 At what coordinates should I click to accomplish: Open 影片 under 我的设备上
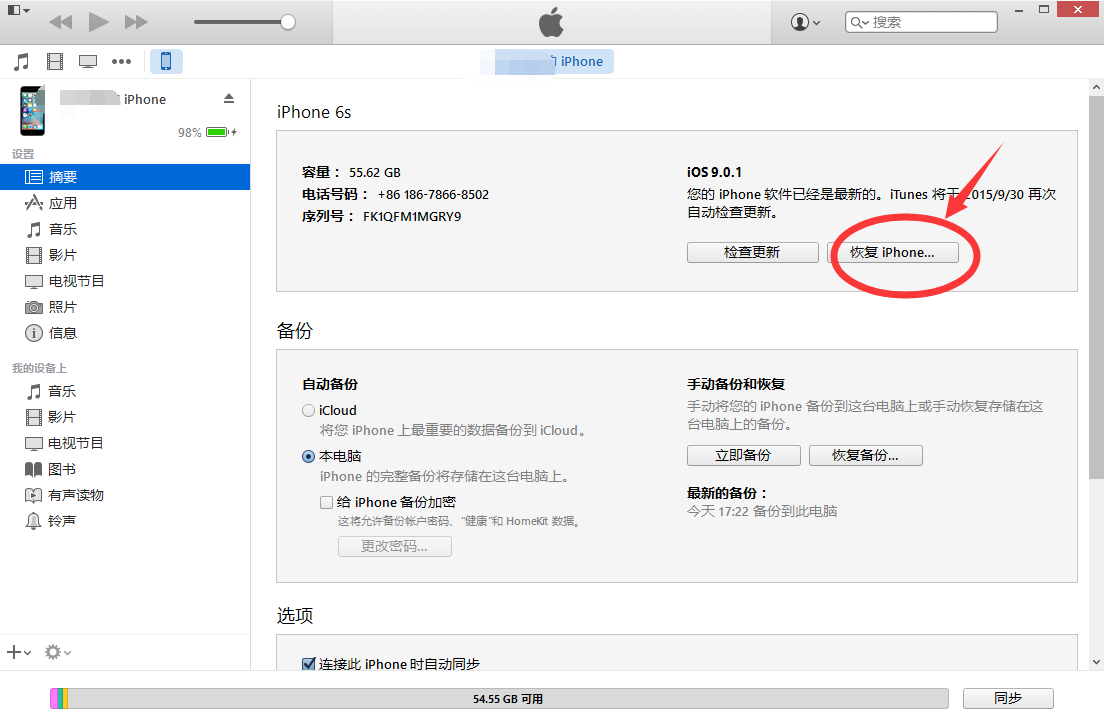click(x=125, y=417)
